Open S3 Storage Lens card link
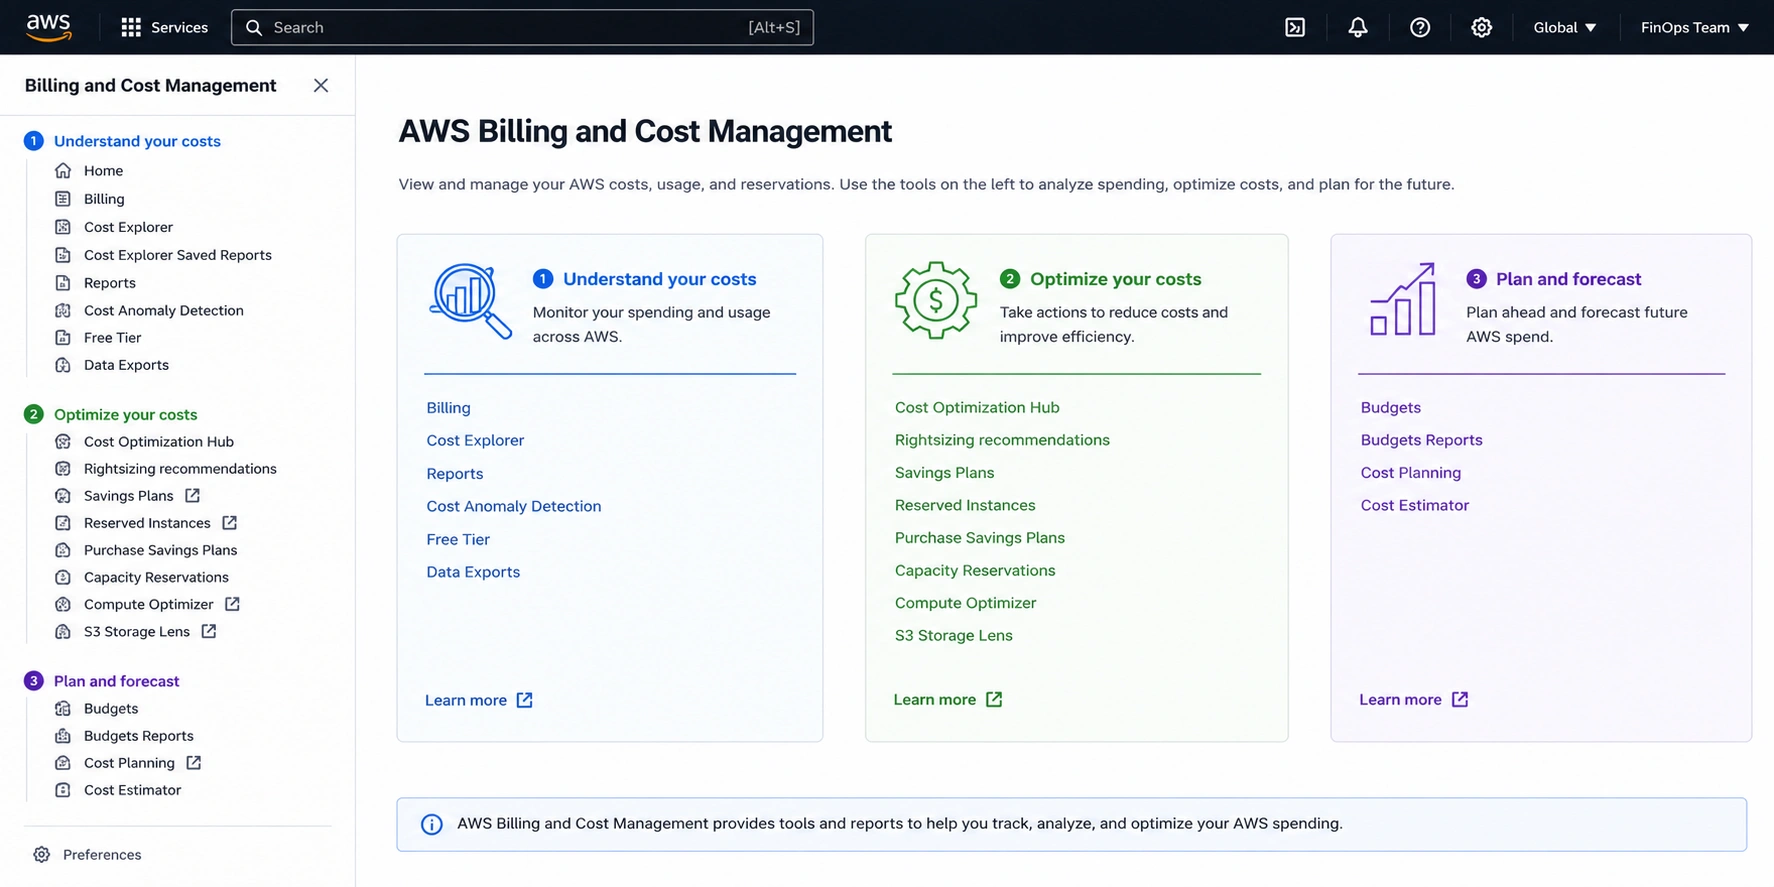 [x=953, y=635]
